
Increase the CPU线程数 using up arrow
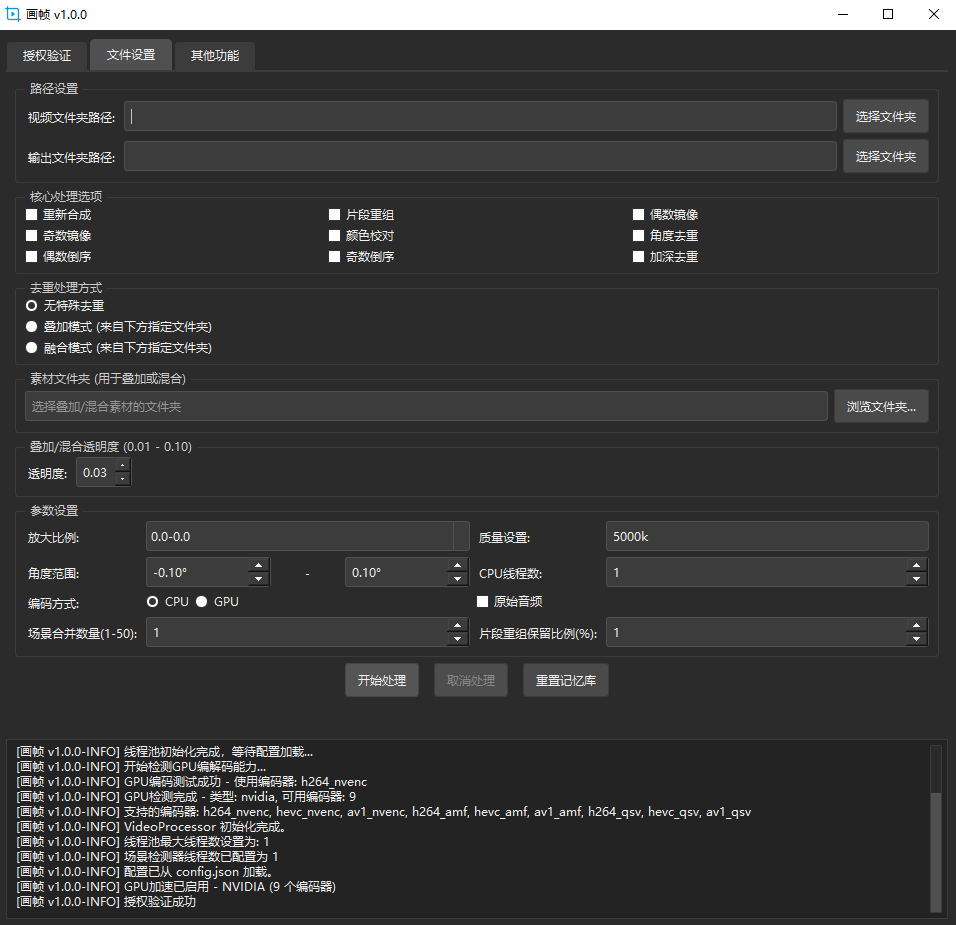click(916, 566)
